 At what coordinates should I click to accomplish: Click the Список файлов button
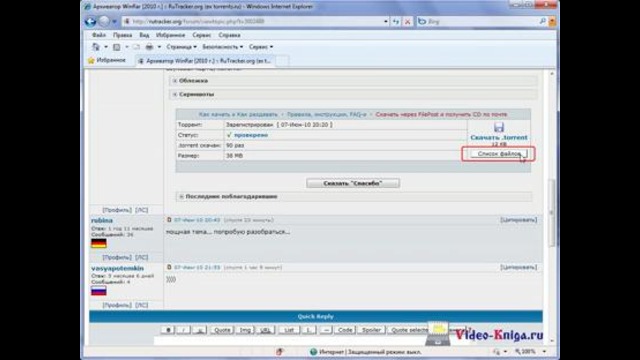(x=499, y=154)
